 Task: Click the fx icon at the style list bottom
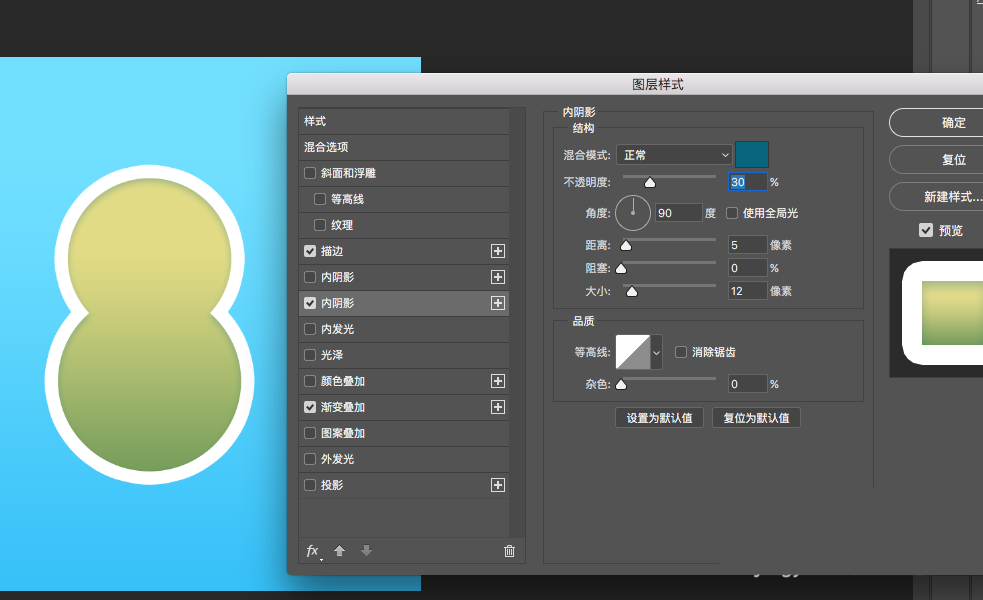click(x=312, y=550)
